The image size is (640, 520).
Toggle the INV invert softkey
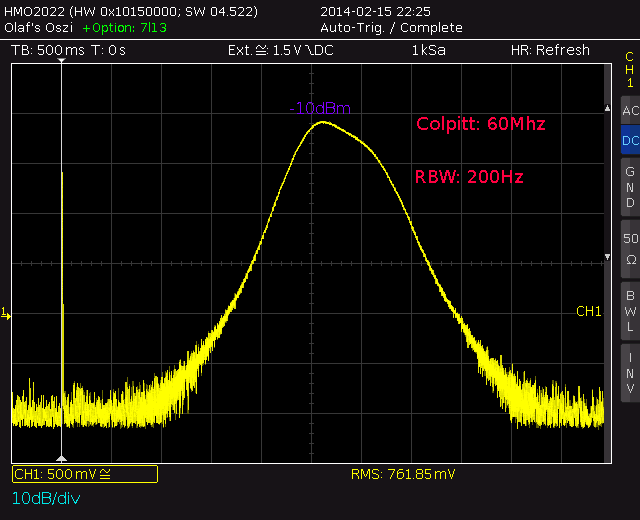[x=630, y=373]
